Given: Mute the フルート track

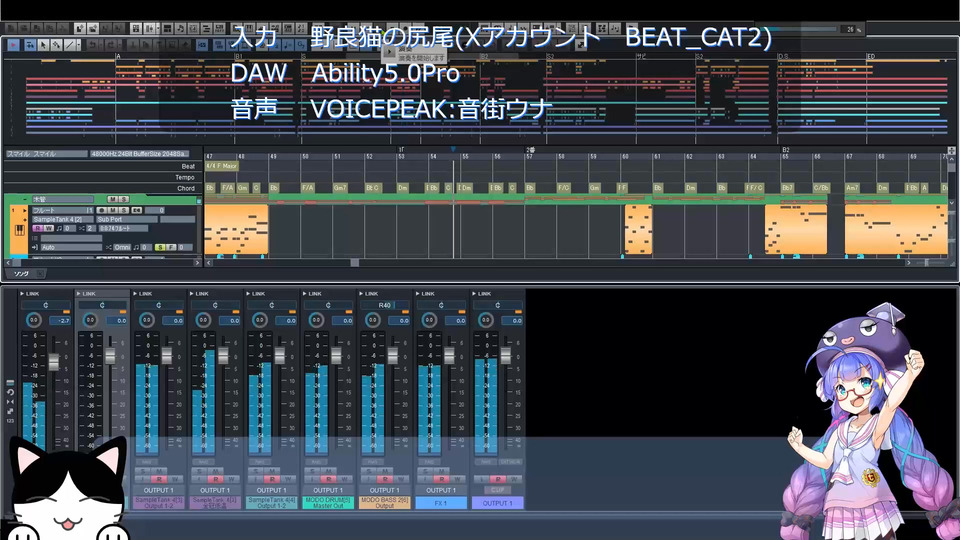Looking at the screenshot, I should [x=112, y=210].
